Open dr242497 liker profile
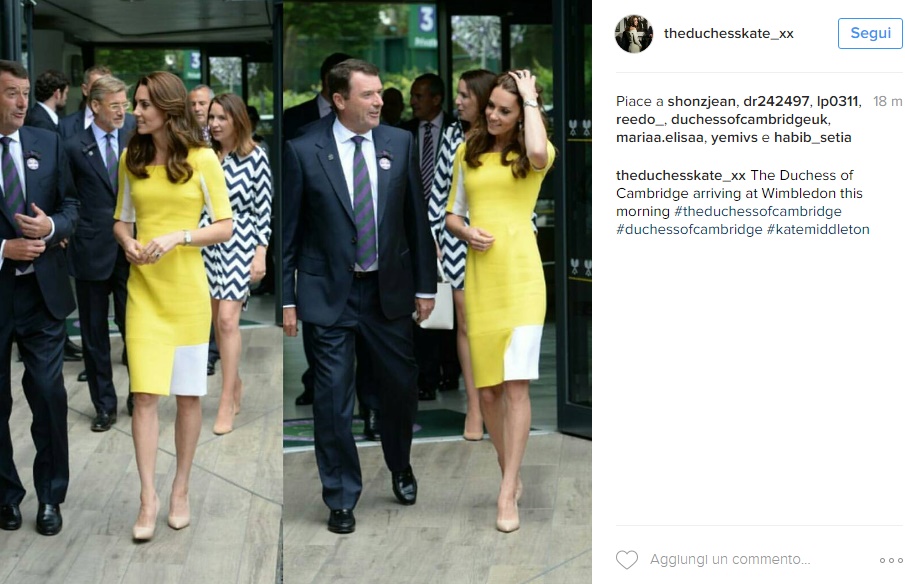 pos(776,102)
